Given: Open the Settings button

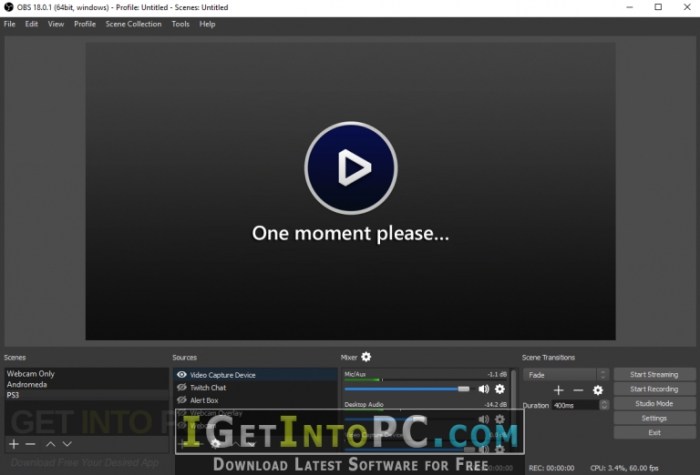Looking at the screenshot, I should (x=654, y=418).
